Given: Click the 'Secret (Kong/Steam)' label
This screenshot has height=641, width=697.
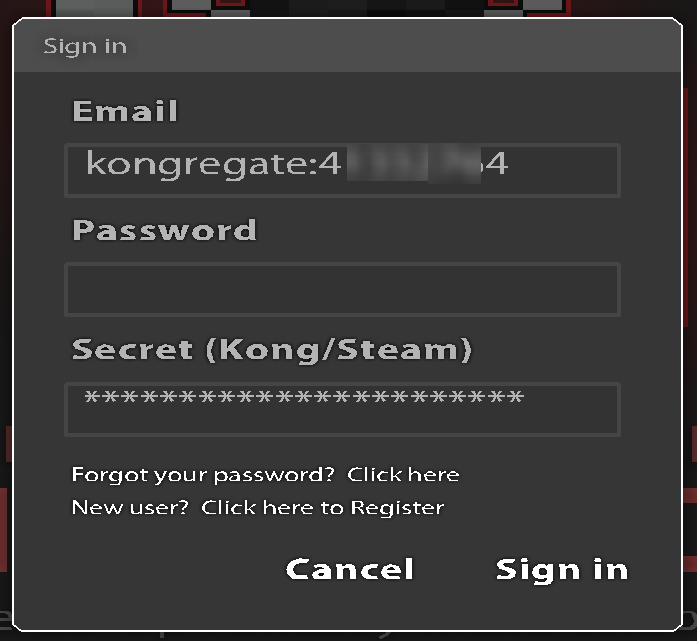Looking at the screenshot, I should point(272,350).
